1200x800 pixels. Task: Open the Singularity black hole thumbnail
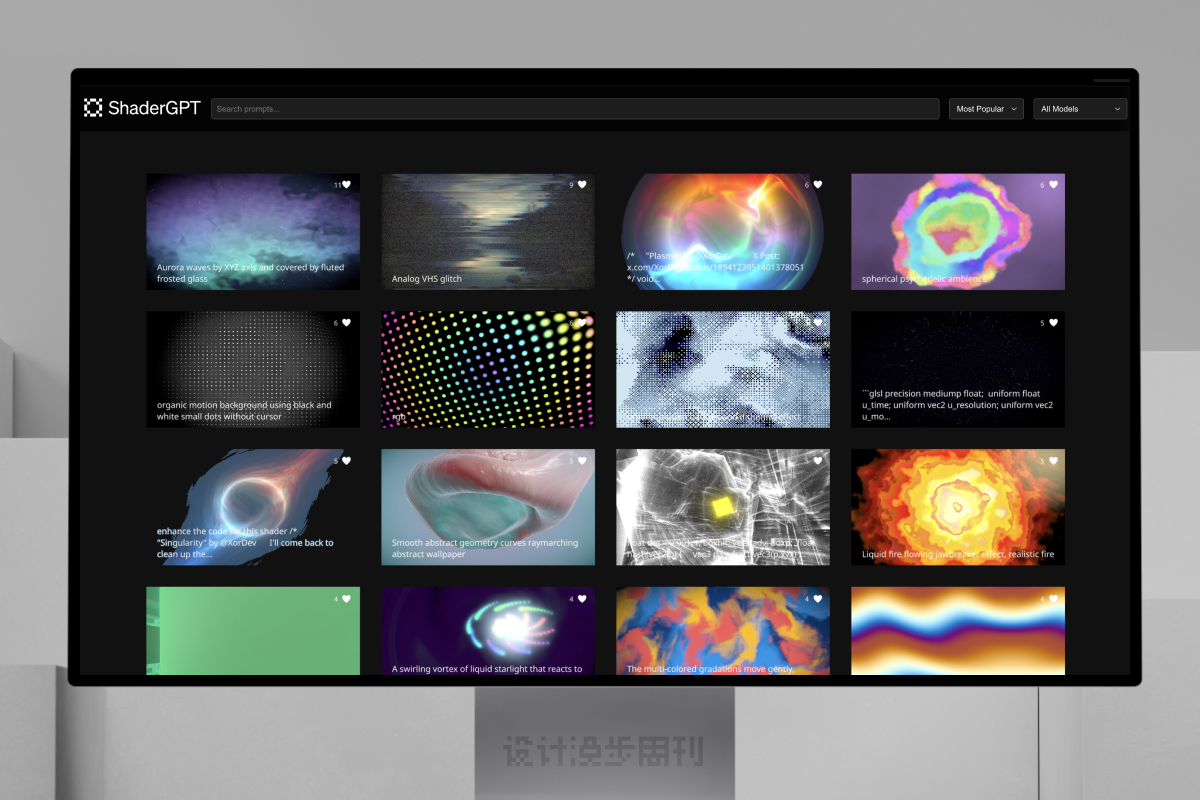[253, 508]
